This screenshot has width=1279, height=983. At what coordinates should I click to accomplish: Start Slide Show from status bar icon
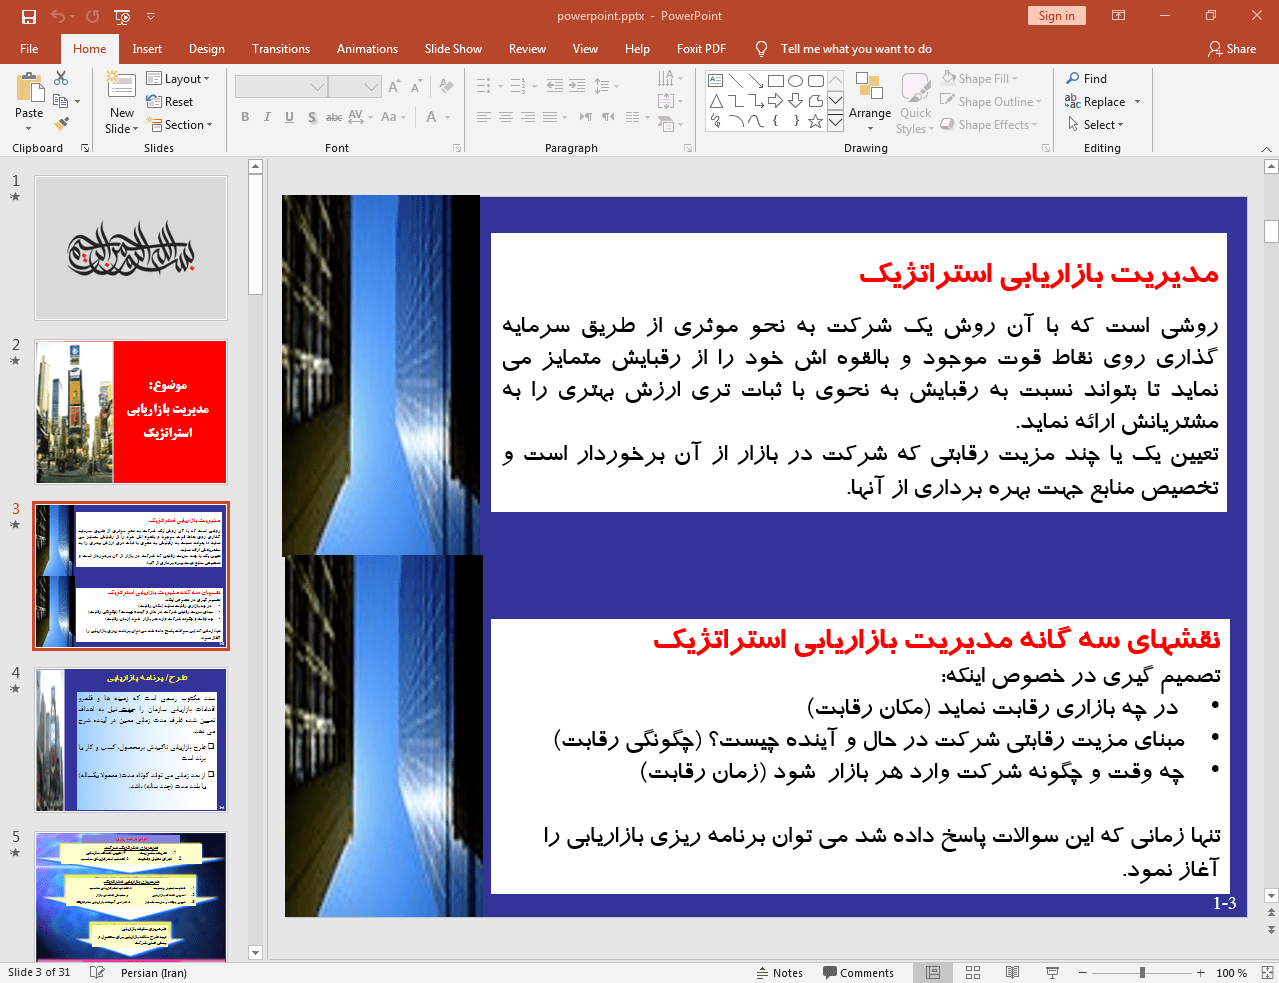click(x=1052, y=973)
